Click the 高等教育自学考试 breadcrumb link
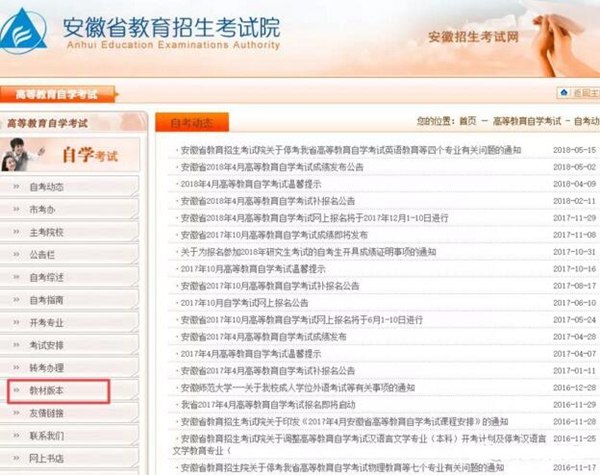 coord(527,121)
